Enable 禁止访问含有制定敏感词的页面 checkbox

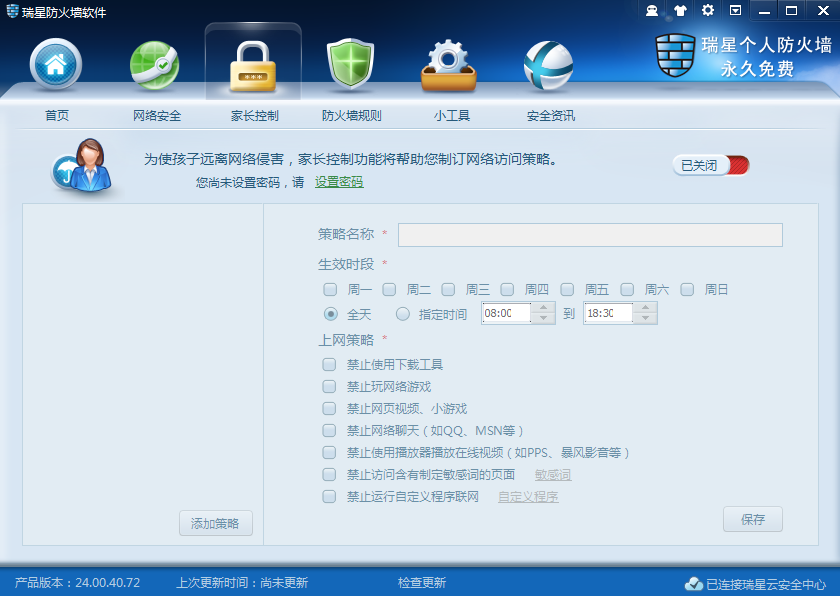click(x=329, y=474)
